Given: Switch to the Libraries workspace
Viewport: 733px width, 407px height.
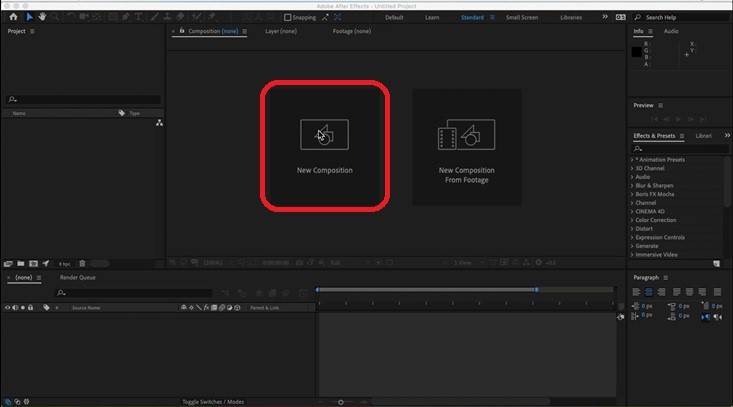Looking at the screenshot, I should pos(571,17).
